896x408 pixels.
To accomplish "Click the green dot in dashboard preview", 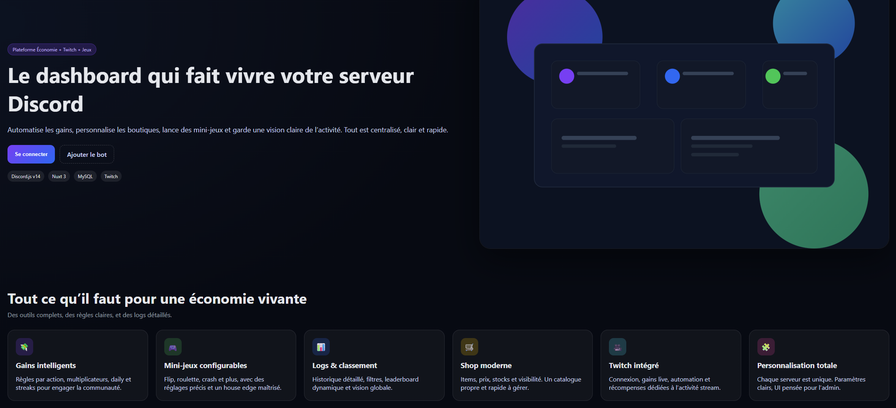I will click(x=773, y=76).
